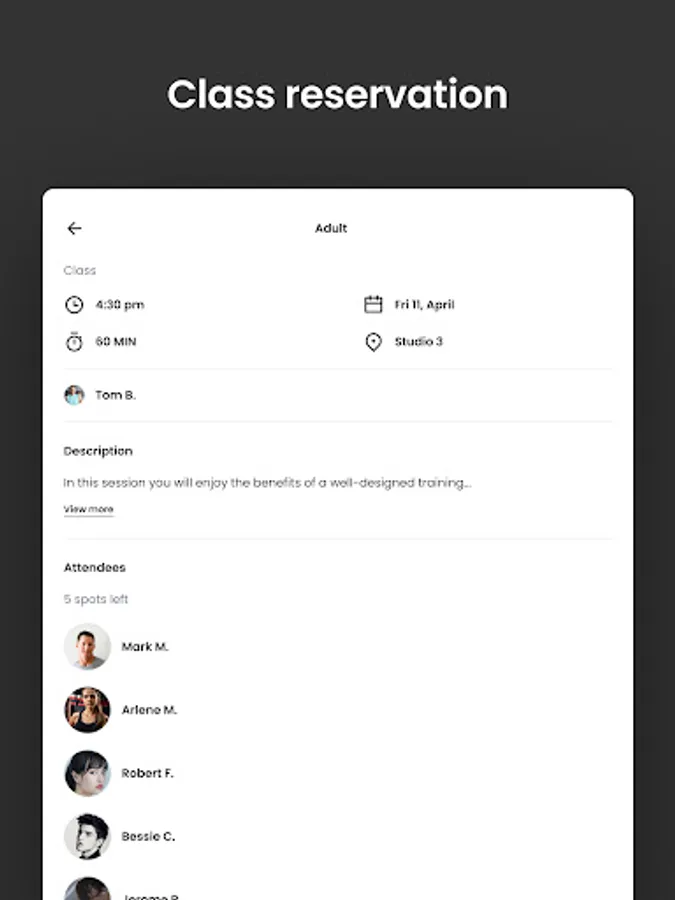The height and width of the screenshot is (900, 675).
Task: Tap the location pin icon for Studio 3
Action: (x=373, y=342)
